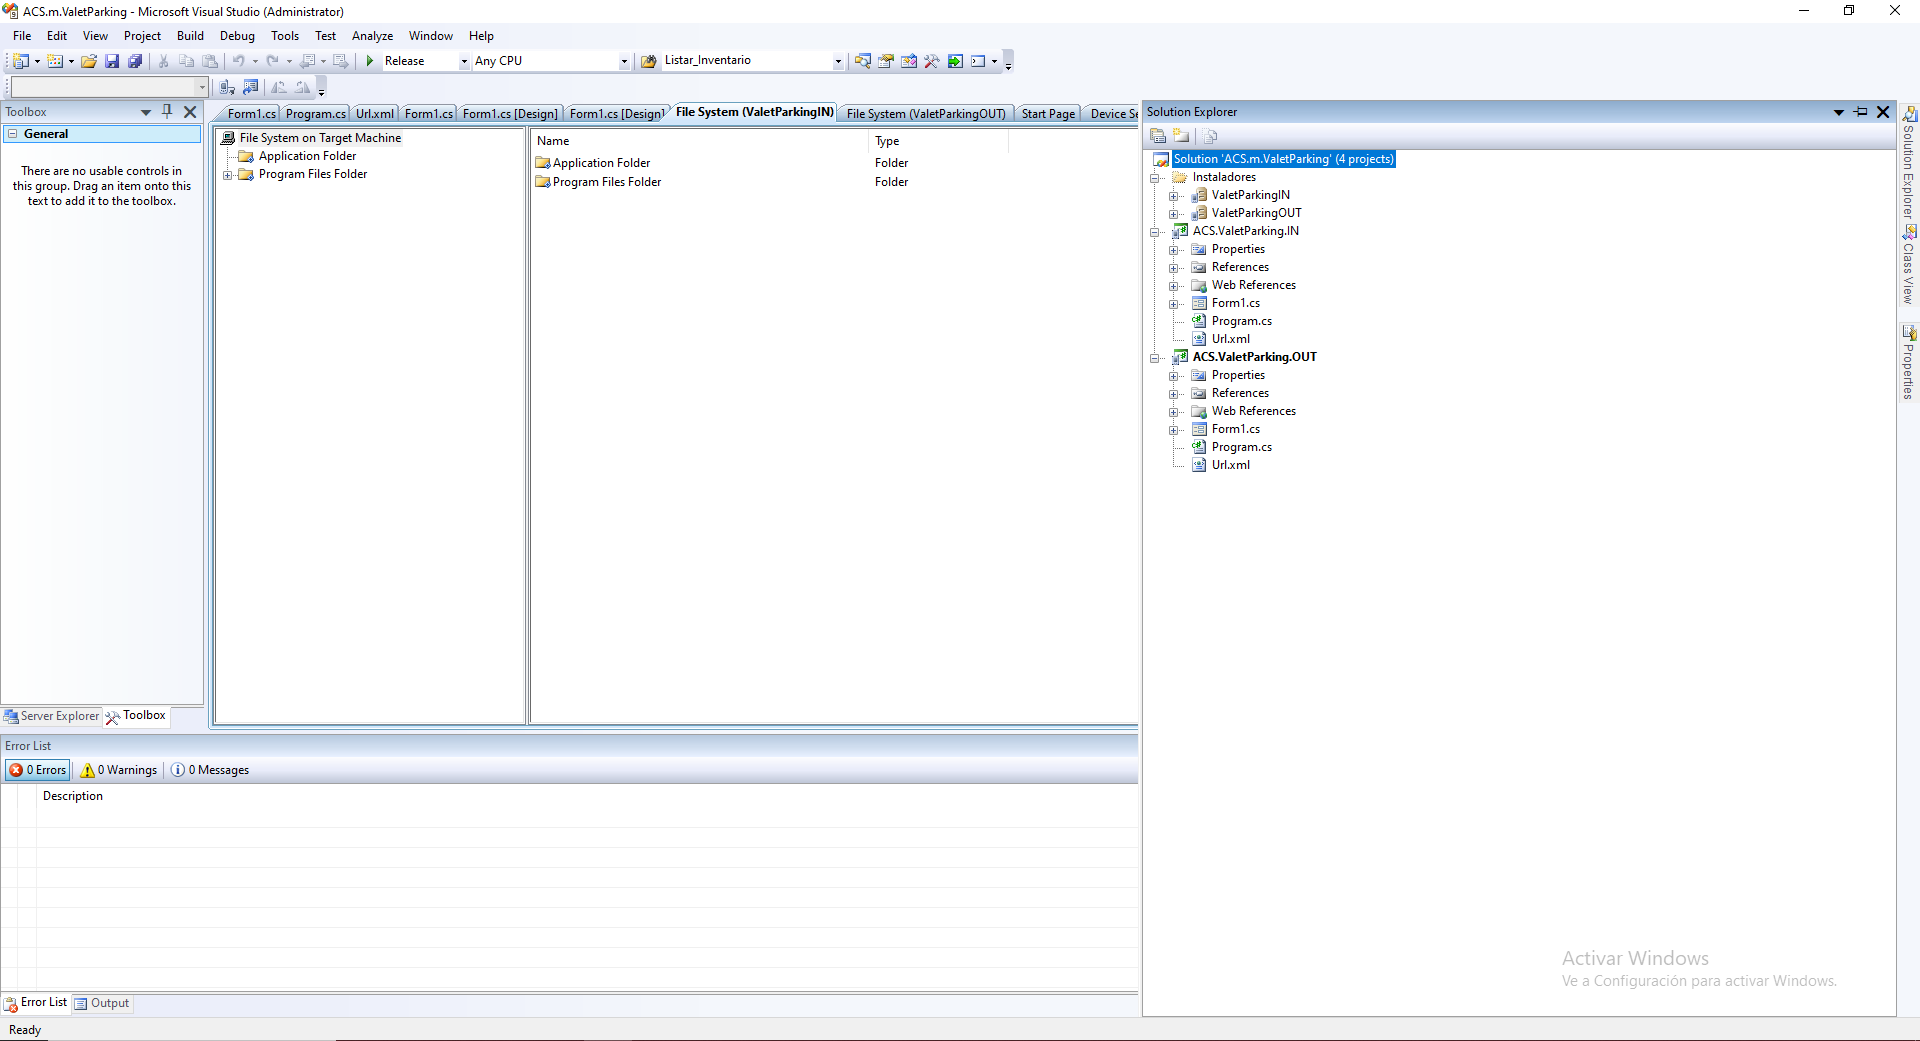
Task: Toggle the Toolbox panel auto-hide pin
Action: pyautogui.click(x=167, y=112)
